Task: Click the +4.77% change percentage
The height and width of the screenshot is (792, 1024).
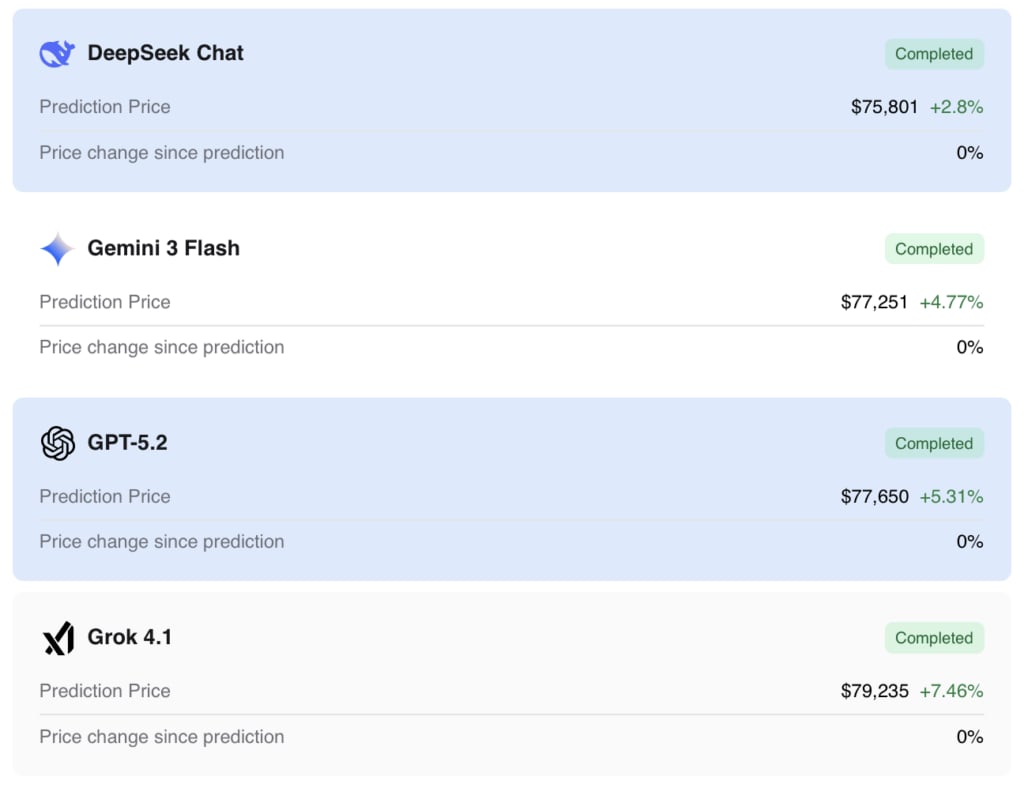Action: (x=951, y=302)
